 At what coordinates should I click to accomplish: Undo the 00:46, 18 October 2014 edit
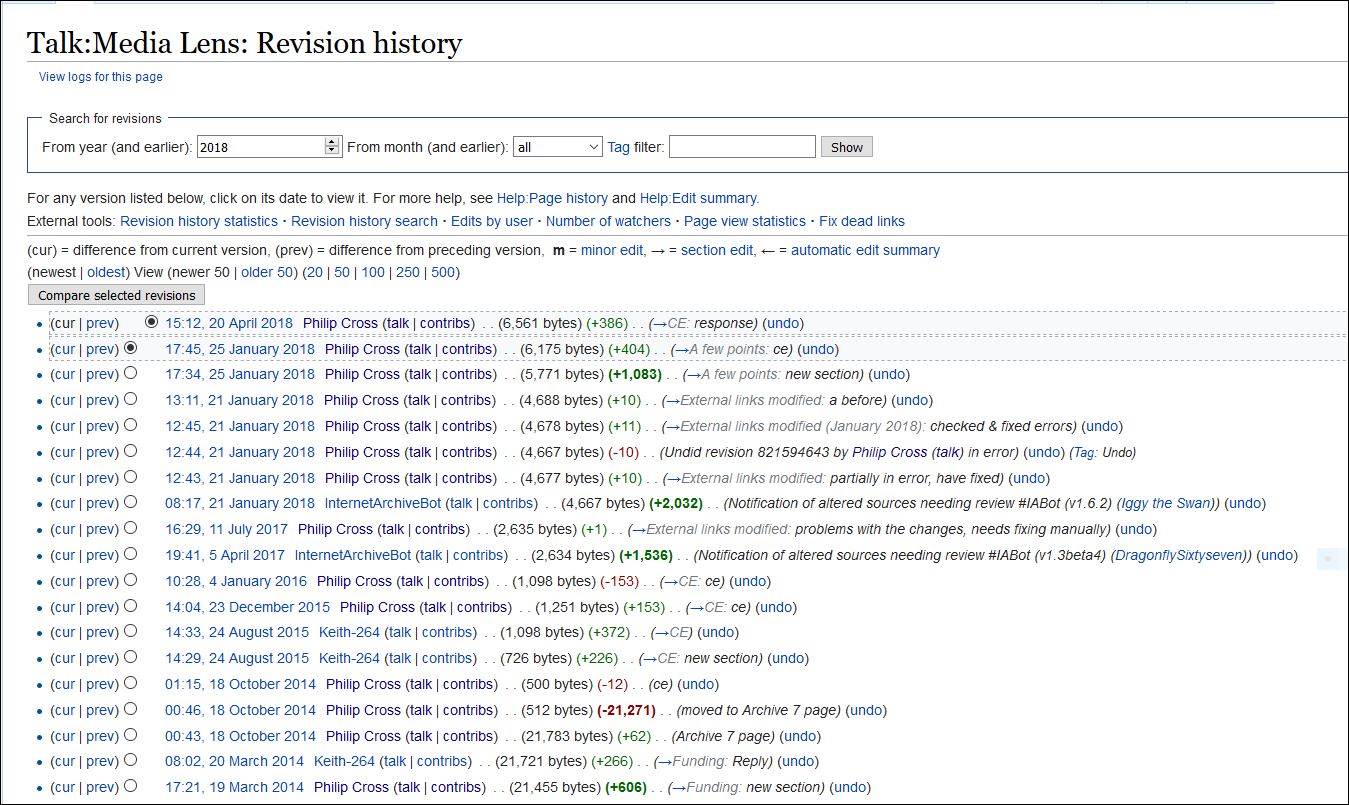click(866, 710)
